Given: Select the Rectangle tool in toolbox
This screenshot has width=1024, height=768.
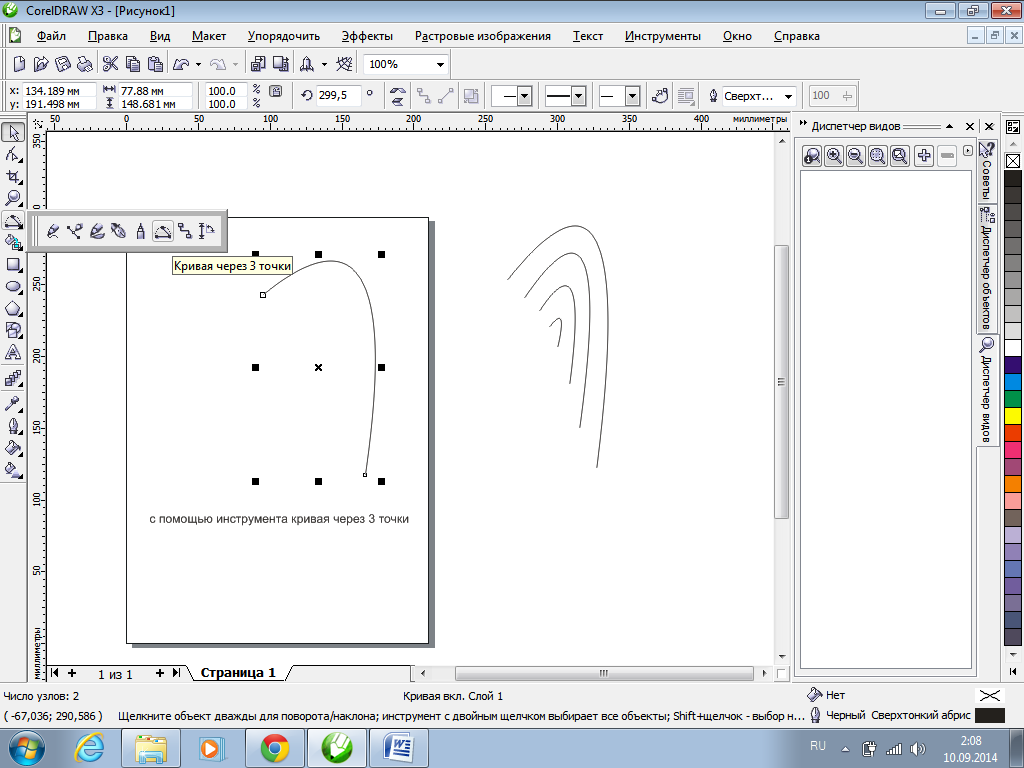Looking at the screenshot, I should [x=13, y=264].
